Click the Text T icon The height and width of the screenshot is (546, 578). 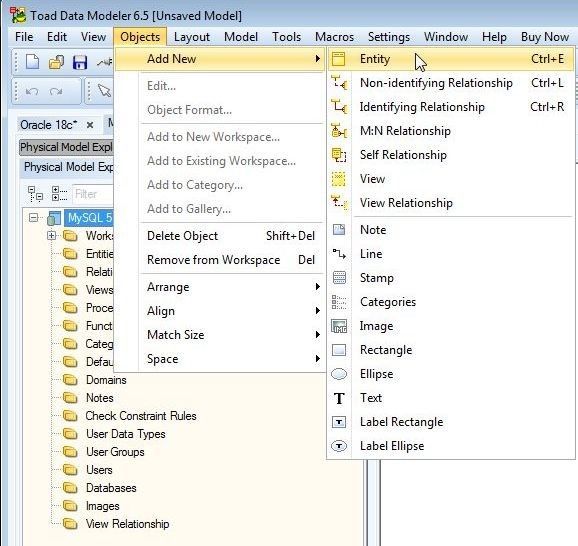click(339, 398)
